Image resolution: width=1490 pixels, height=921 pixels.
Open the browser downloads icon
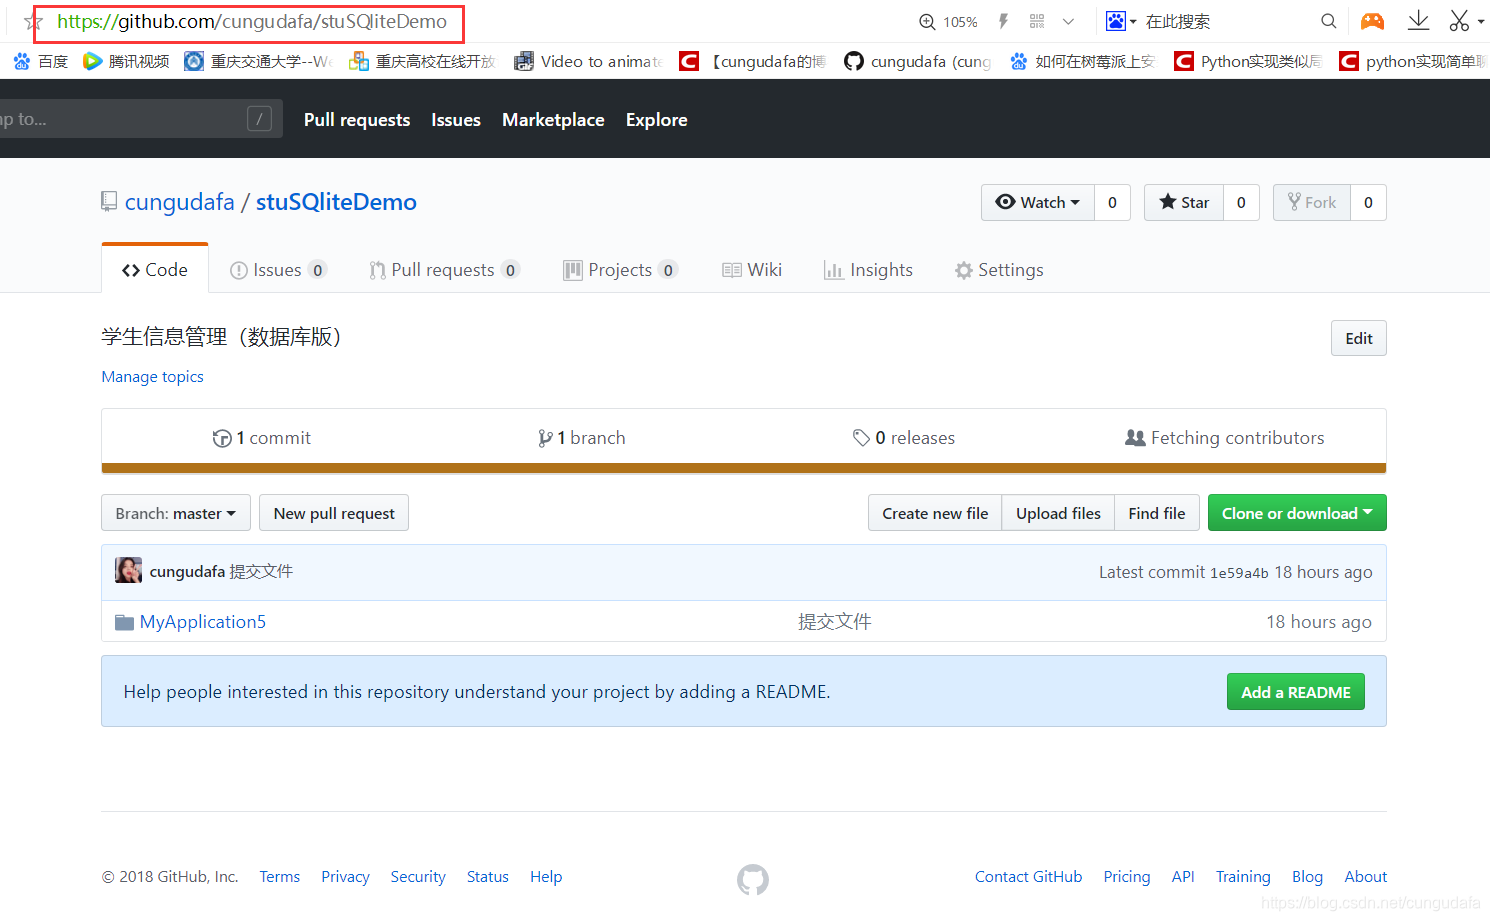coord(1418,21)
